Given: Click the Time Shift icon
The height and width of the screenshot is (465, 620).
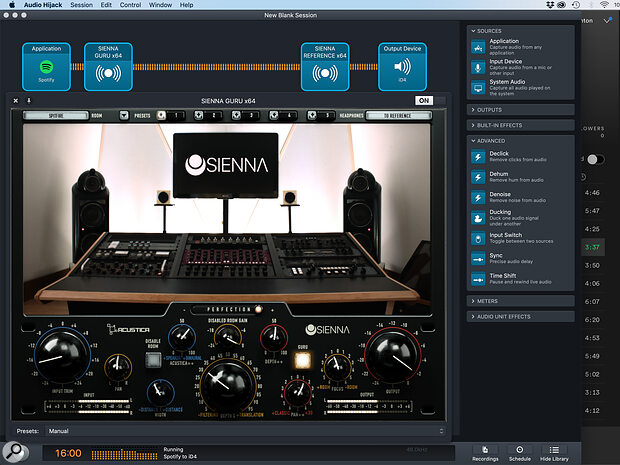Looking at the screenshot, I should [x=478, y=279].
